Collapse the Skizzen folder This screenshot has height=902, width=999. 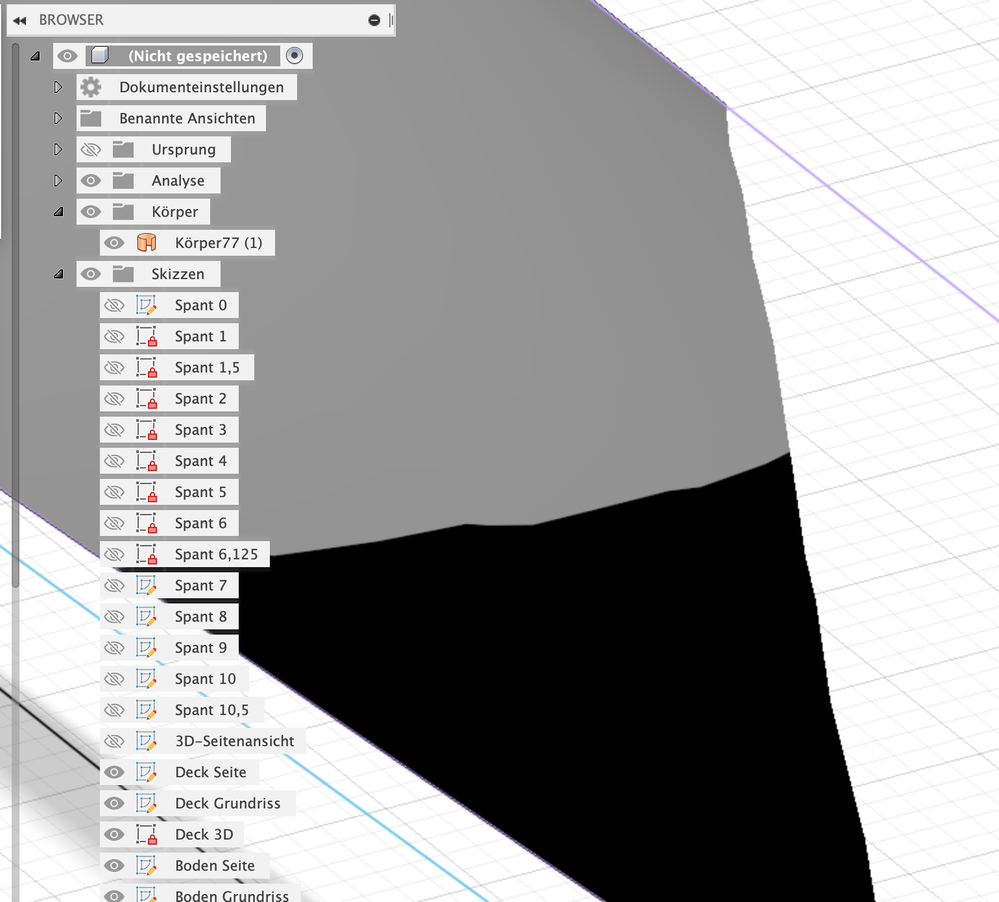tap(59, 274)
